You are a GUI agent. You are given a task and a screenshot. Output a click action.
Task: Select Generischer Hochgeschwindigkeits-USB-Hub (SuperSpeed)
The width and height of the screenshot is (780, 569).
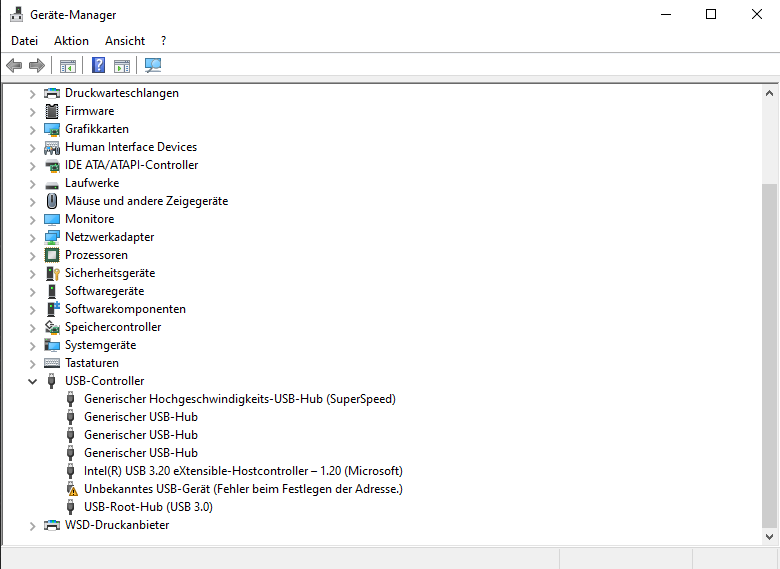pyautogui.click(x=239, y=399)
